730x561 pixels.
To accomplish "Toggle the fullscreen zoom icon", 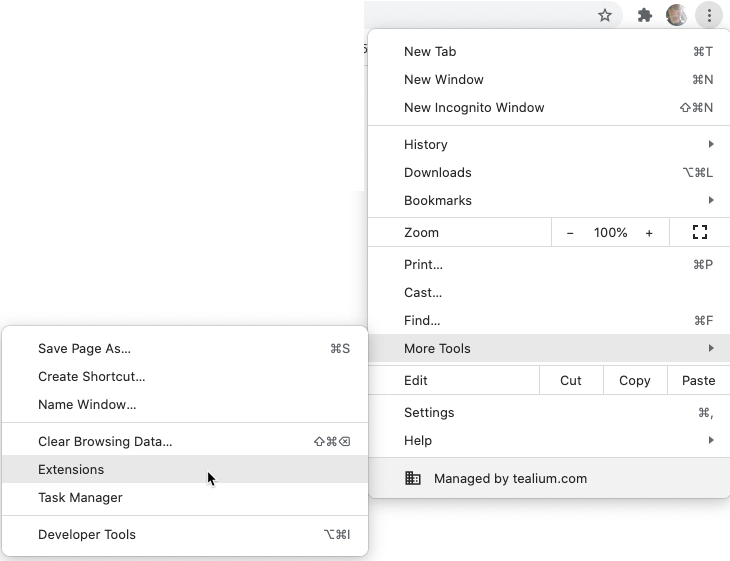I will pos(700,232).
